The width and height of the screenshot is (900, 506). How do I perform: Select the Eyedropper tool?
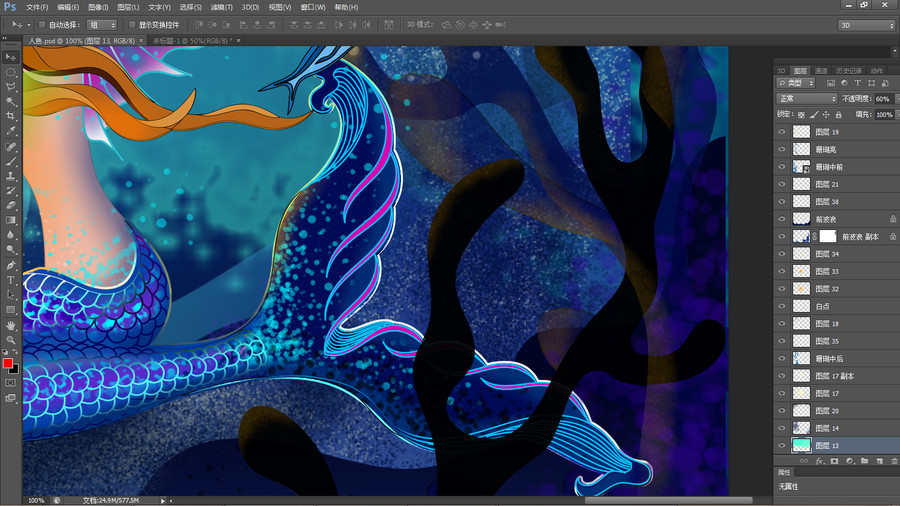click(10, 131)
